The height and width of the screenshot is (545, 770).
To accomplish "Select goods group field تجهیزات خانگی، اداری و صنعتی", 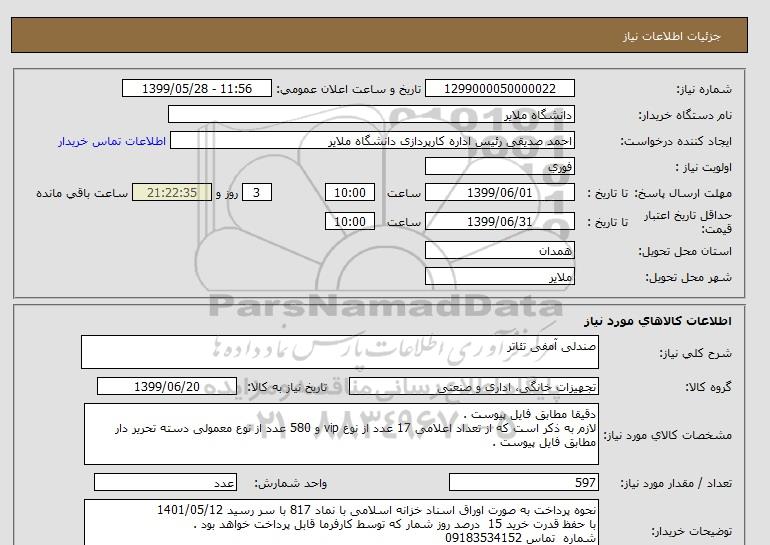I will click(x=473, y=387).
